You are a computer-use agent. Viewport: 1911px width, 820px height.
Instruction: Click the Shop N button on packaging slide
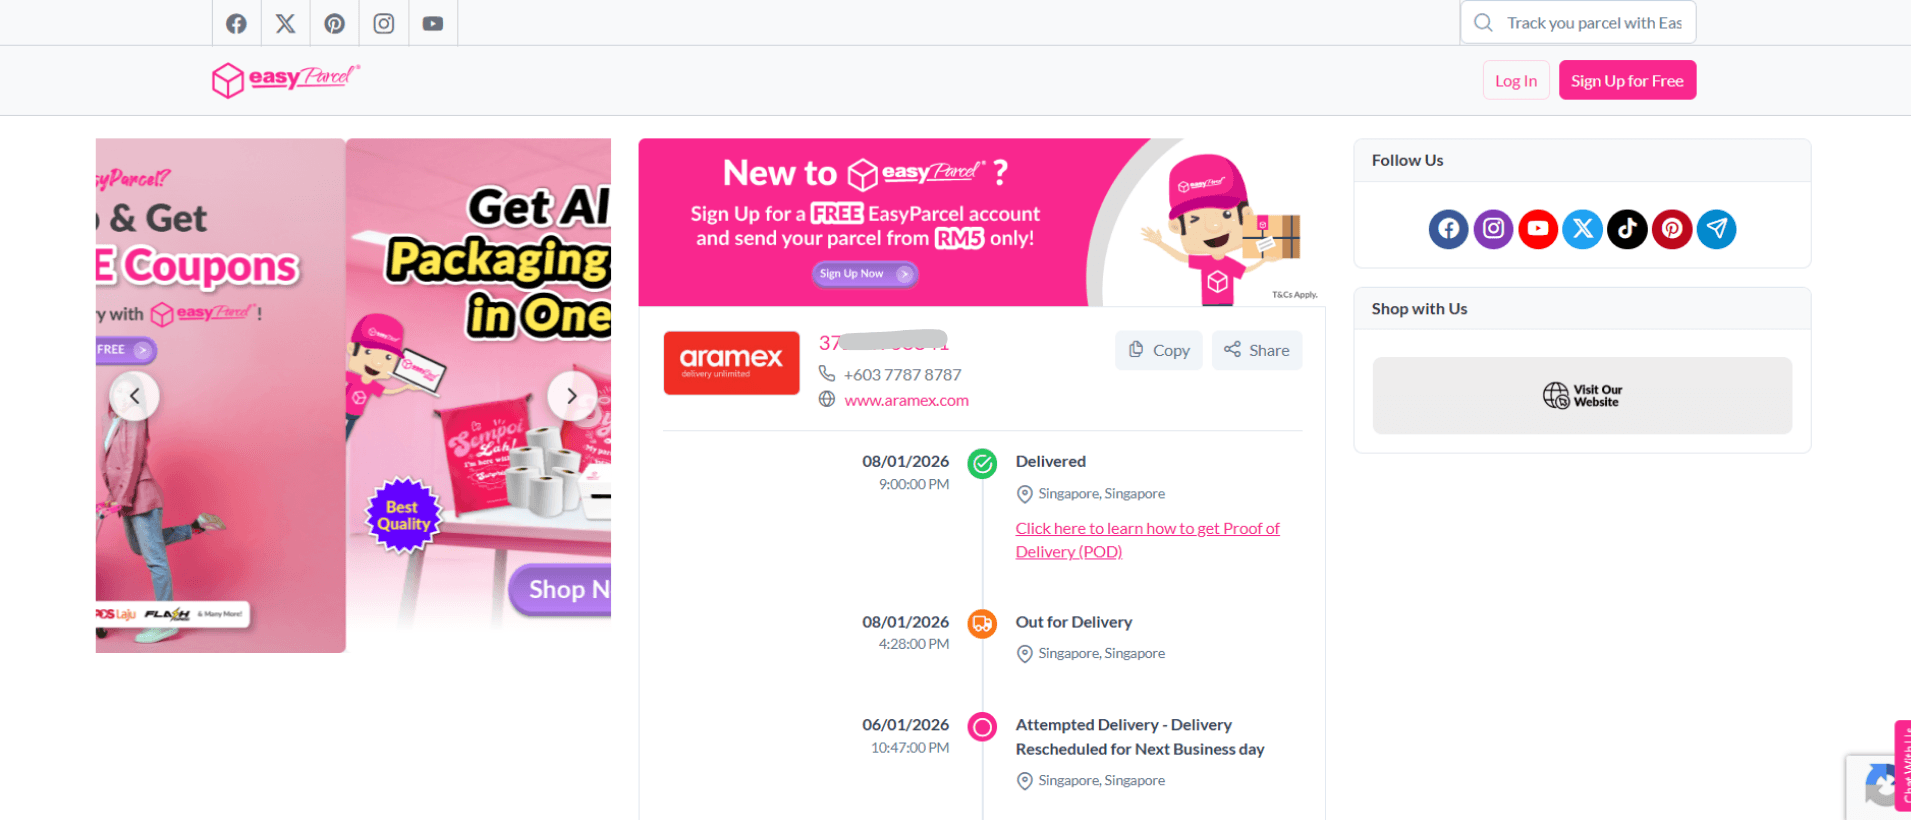point(560,590)
